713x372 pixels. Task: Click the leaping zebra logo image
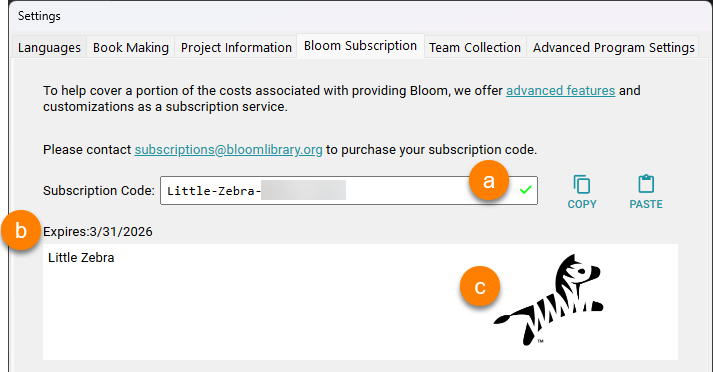(549, 299)
